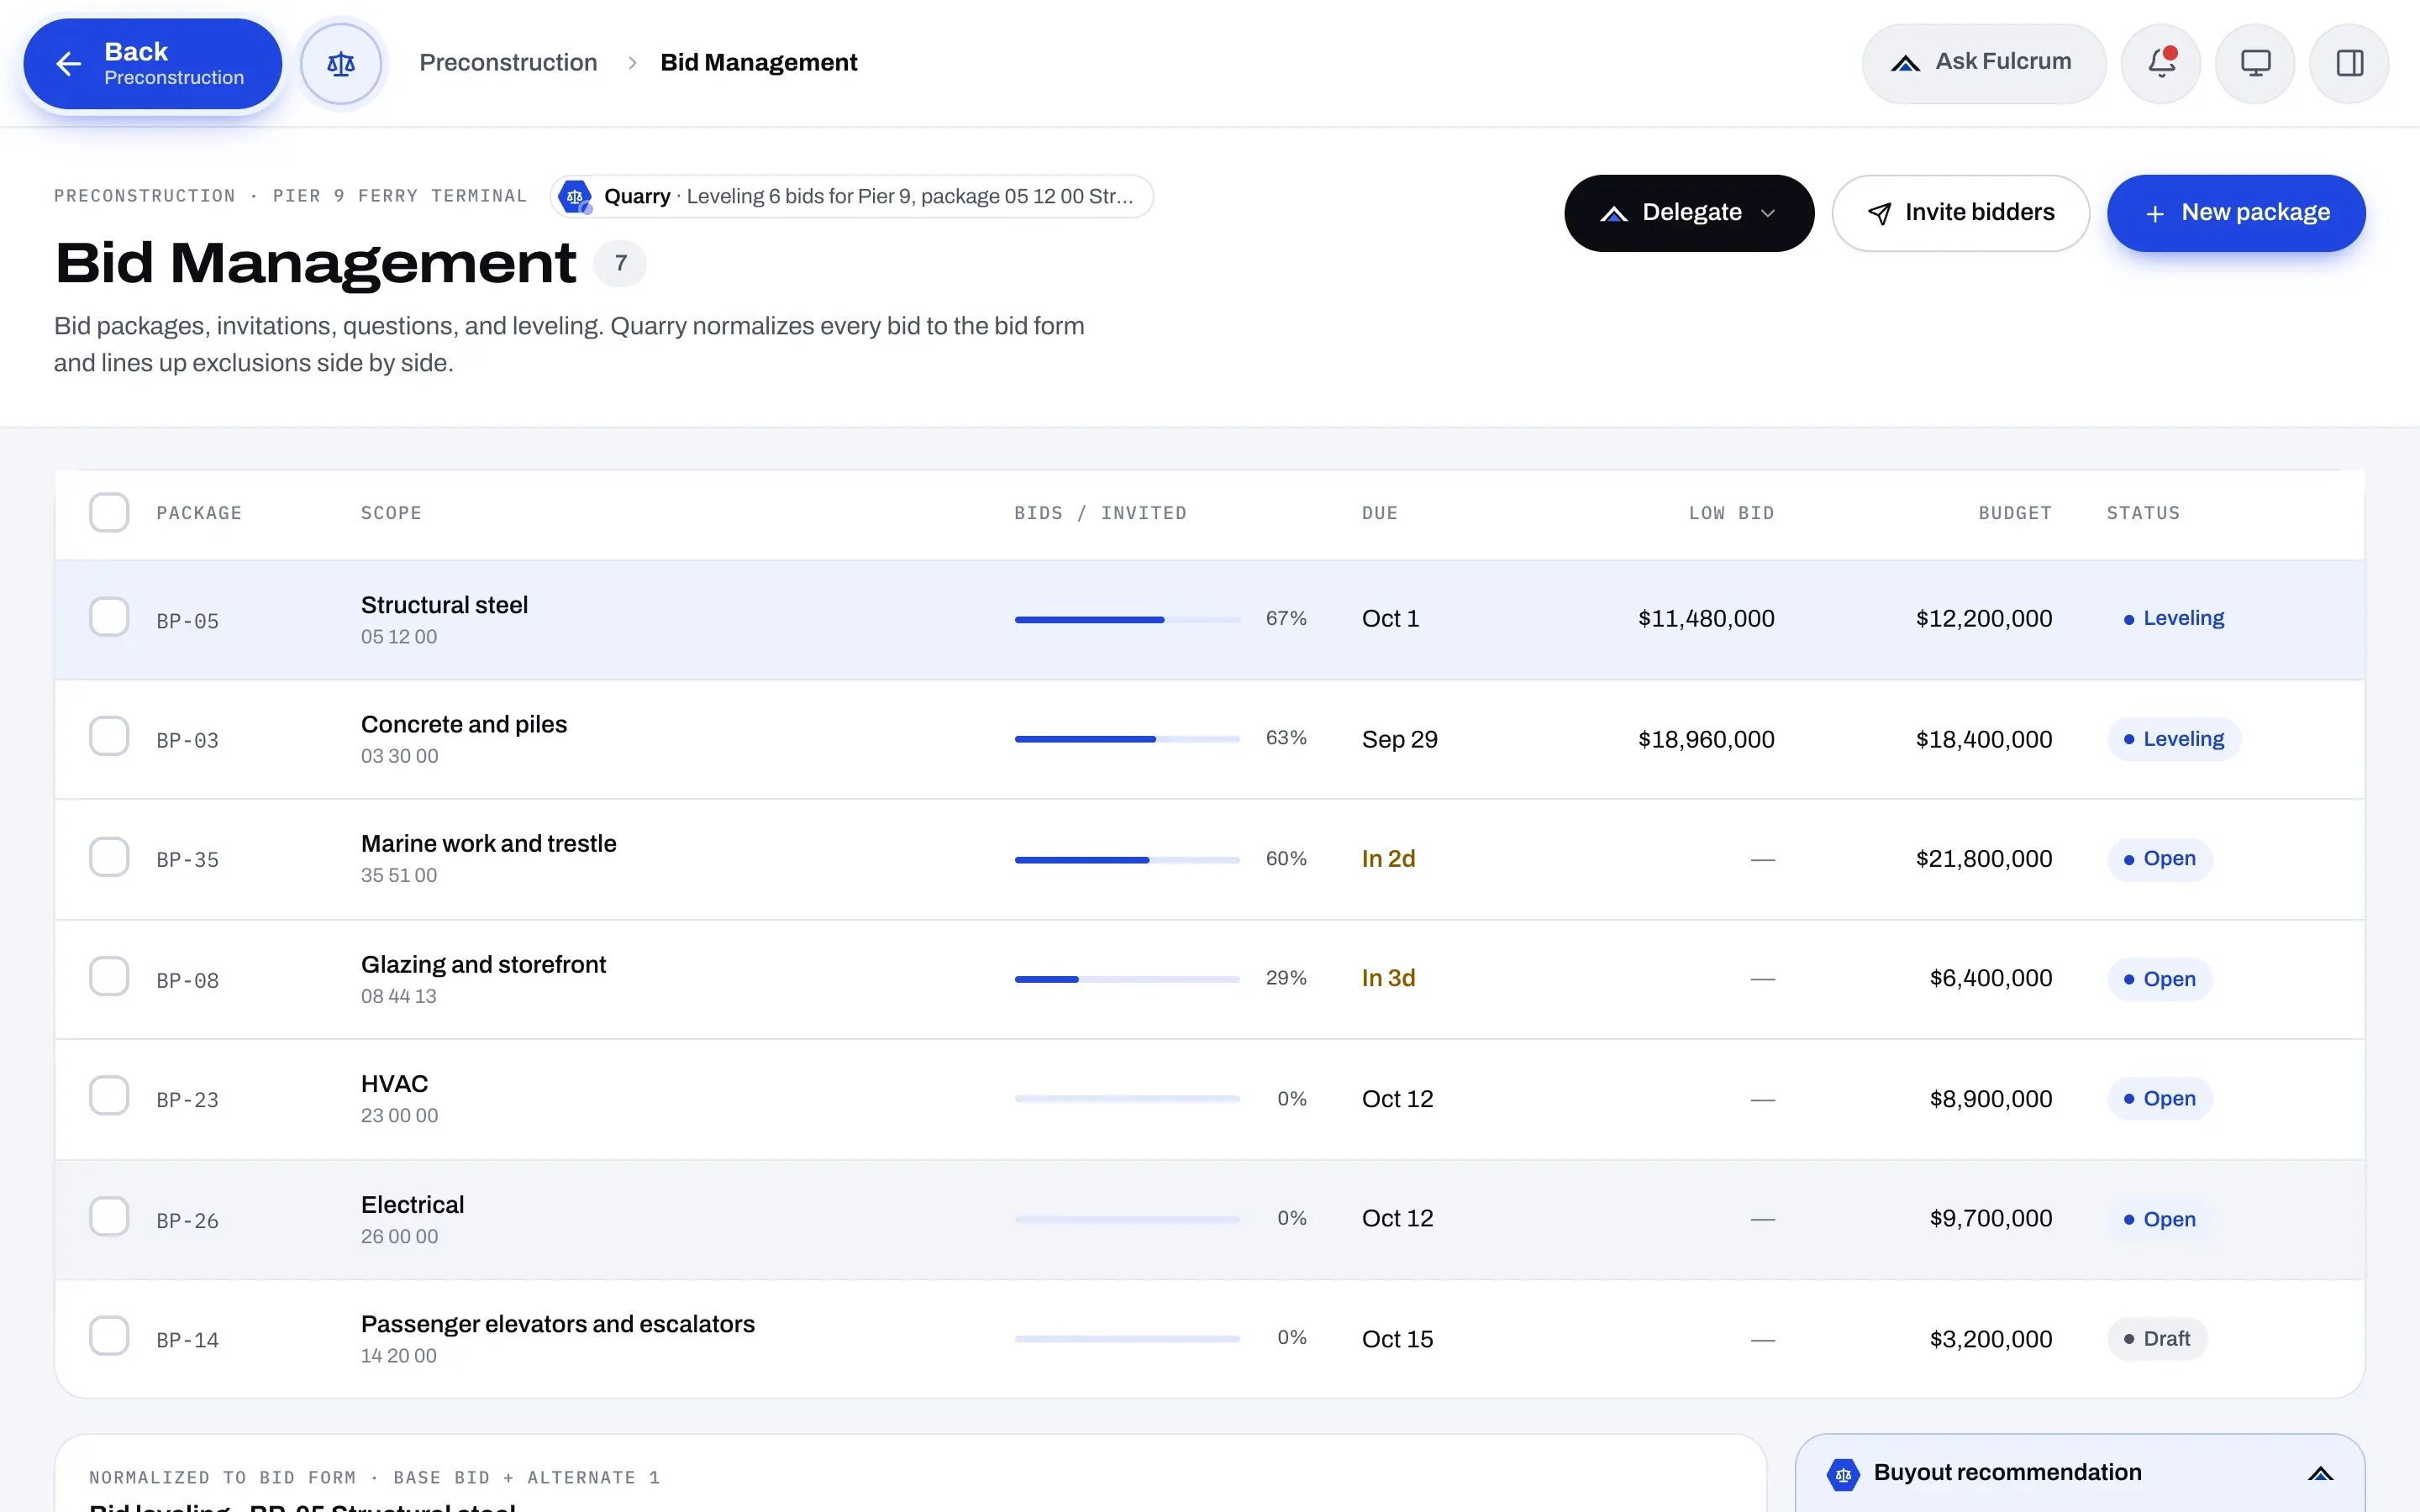
Task: Open the notifications bell
Action: [x=2161, y=63]
